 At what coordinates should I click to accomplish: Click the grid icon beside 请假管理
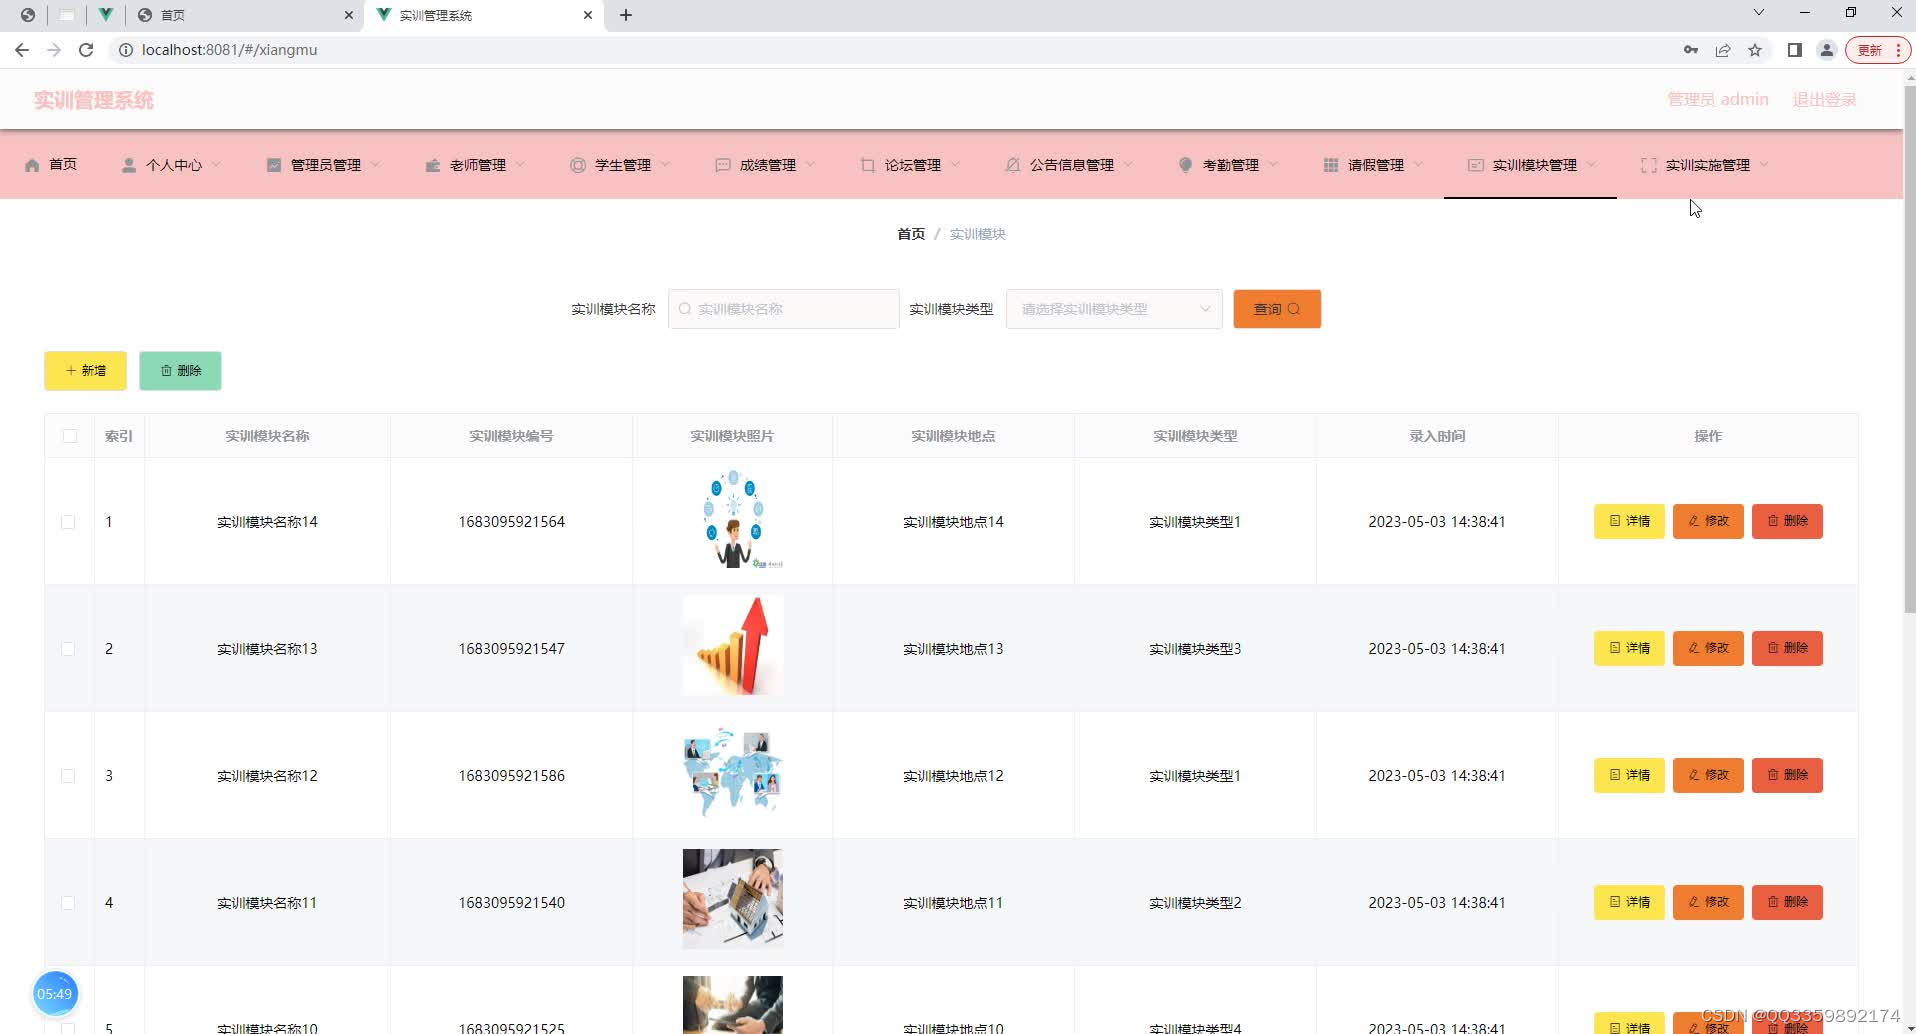(x=1331, y=165)
